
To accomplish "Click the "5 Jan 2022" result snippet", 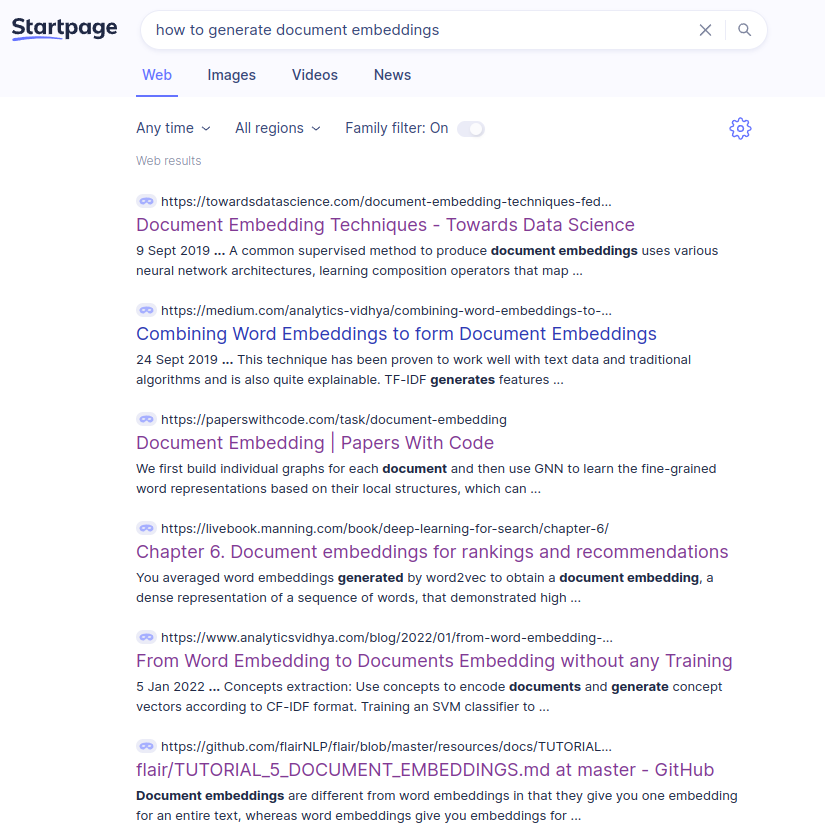I will [x=429, y=697].
